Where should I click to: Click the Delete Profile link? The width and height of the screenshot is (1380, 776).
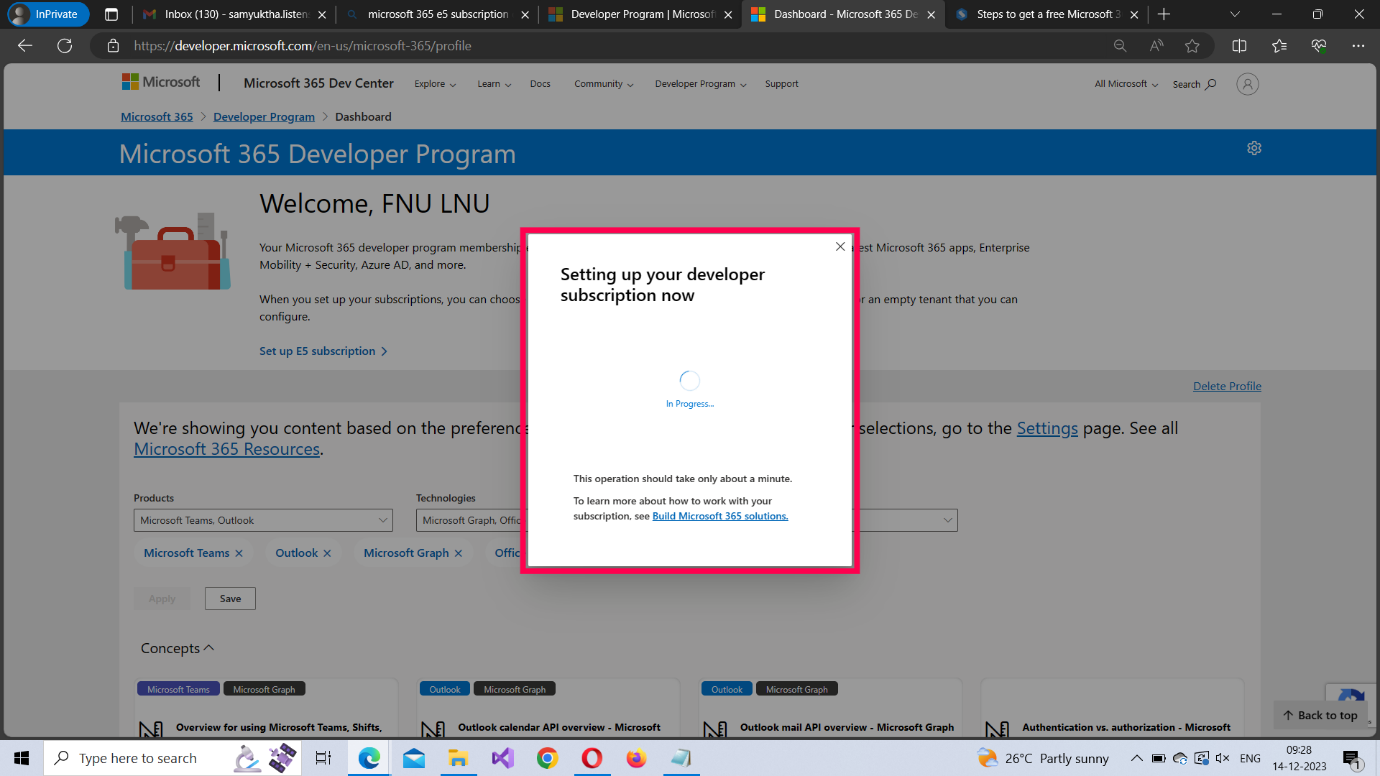1227,386
